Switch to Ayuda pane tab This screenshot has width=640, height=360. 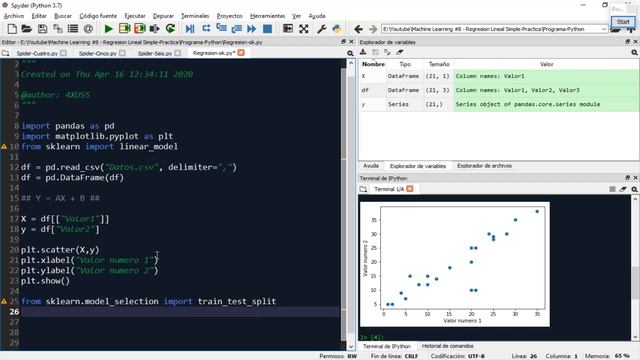coord(371,166)
